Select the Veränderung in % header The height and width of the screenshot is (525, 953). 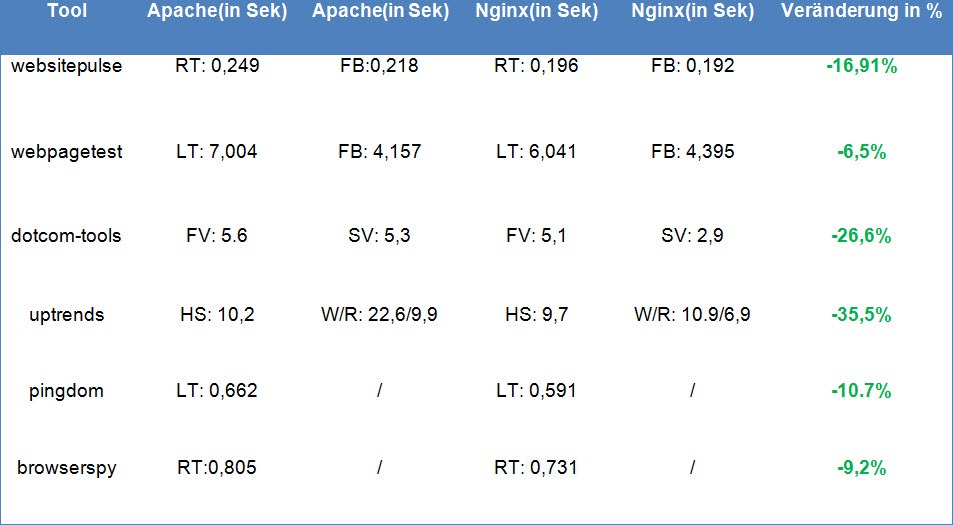click(x=861, y=12)
